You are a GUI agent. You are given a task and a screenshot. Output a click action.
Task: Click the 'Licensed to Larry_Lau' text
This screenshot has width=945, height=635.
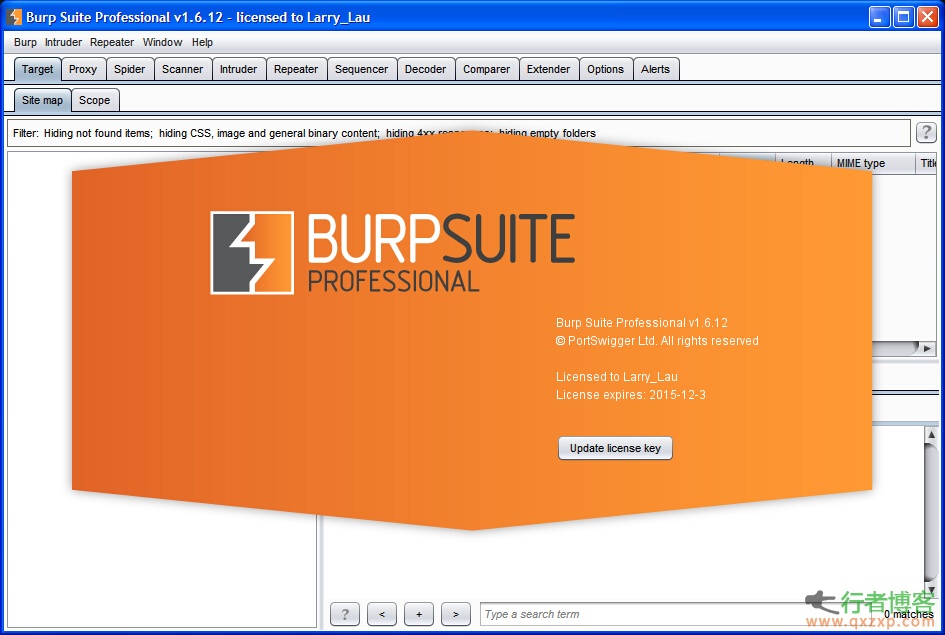[x=617, y=377]
